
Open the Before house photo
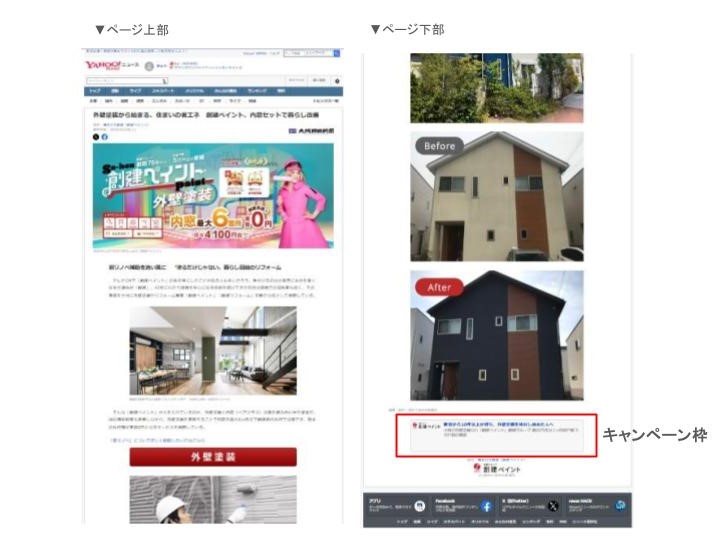pos(496,193)
